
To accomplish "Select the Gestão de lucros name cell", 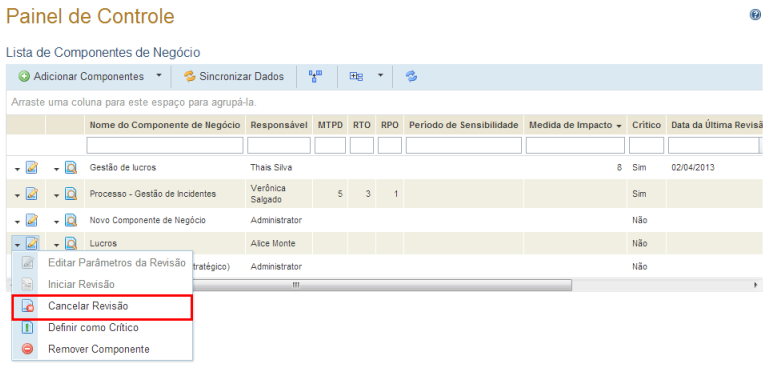I will [x=166, y=168].
